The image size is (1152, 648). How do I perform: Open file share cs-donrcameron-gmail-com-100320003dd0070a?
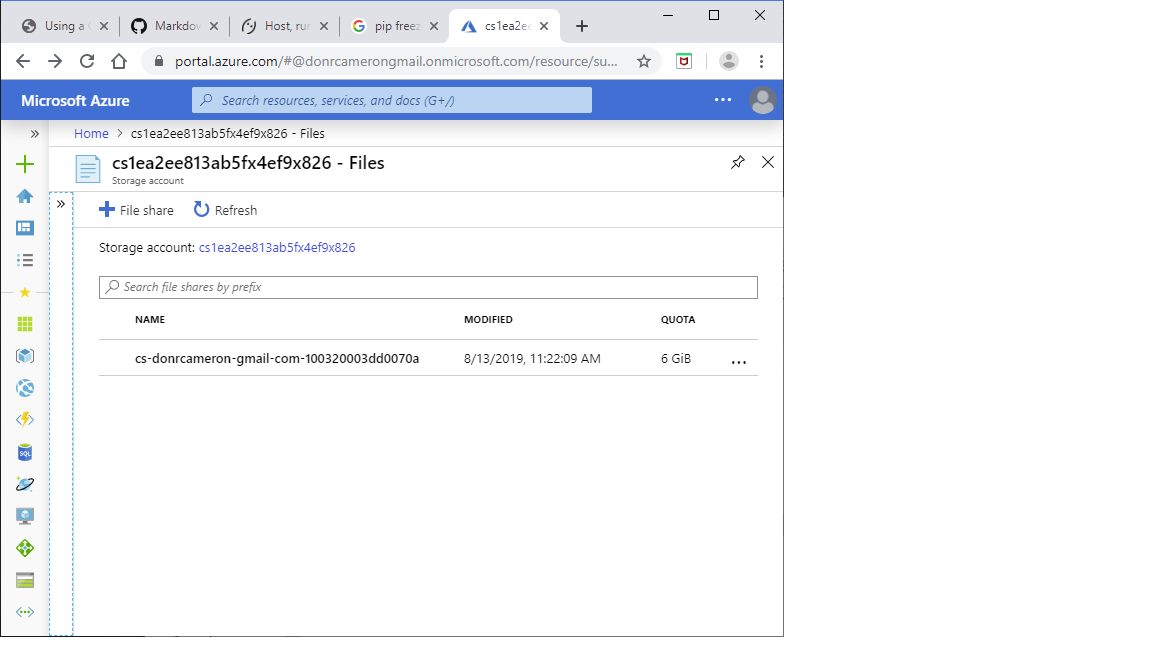point(277,359)
